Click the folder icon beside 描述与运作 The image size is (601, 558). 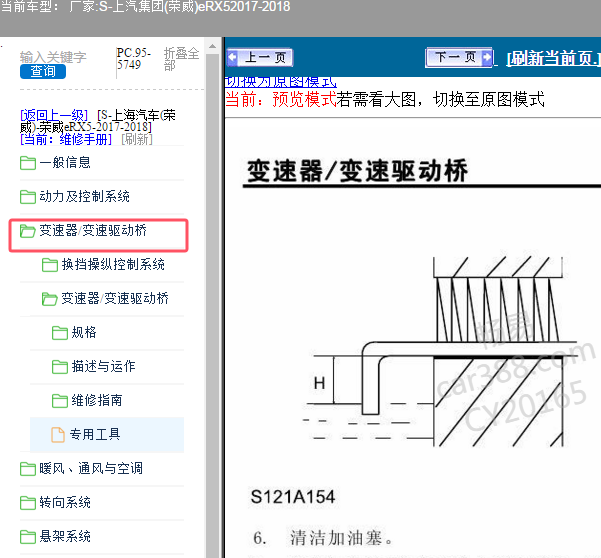[x=60, y=367]
